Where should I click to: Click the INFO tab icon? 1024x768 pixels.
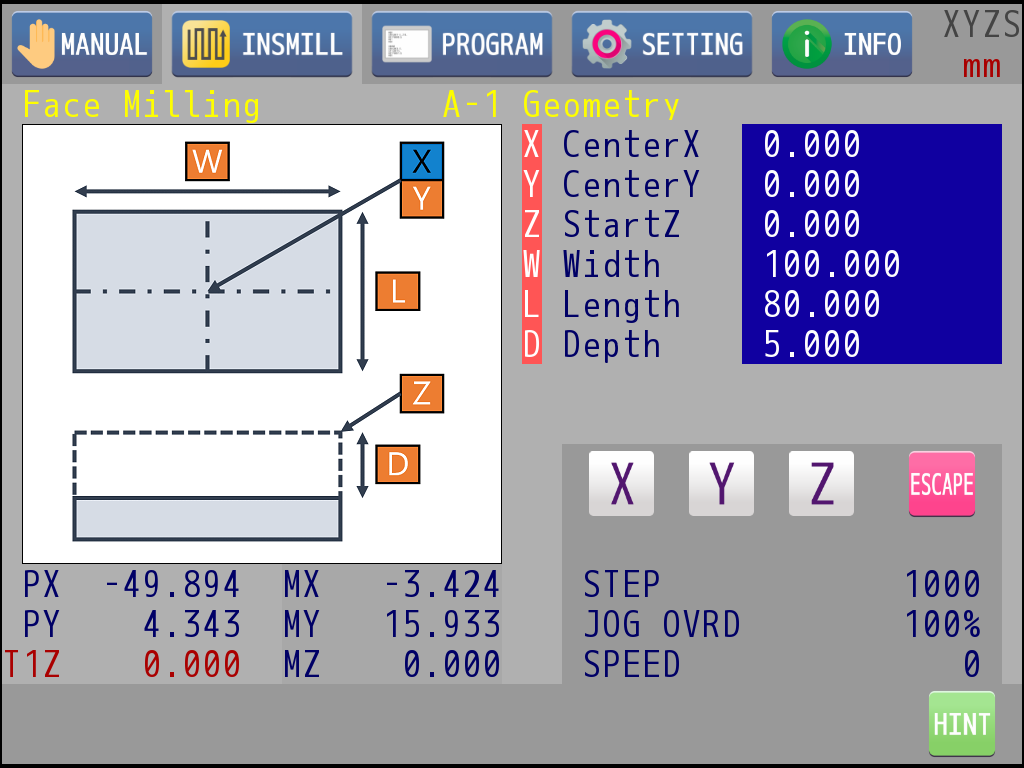(x=806, y=45)
